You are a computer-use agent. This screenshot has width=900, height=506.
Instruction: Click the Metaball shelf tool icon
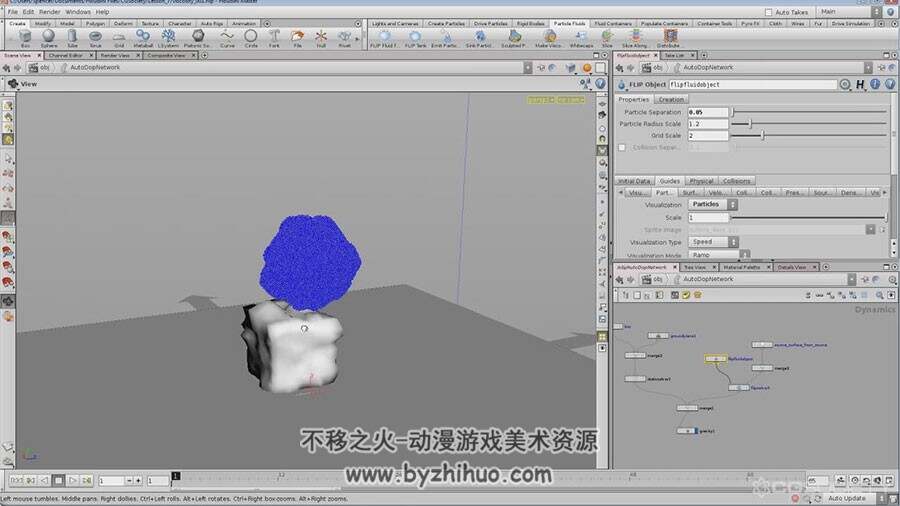coord(142,38)
